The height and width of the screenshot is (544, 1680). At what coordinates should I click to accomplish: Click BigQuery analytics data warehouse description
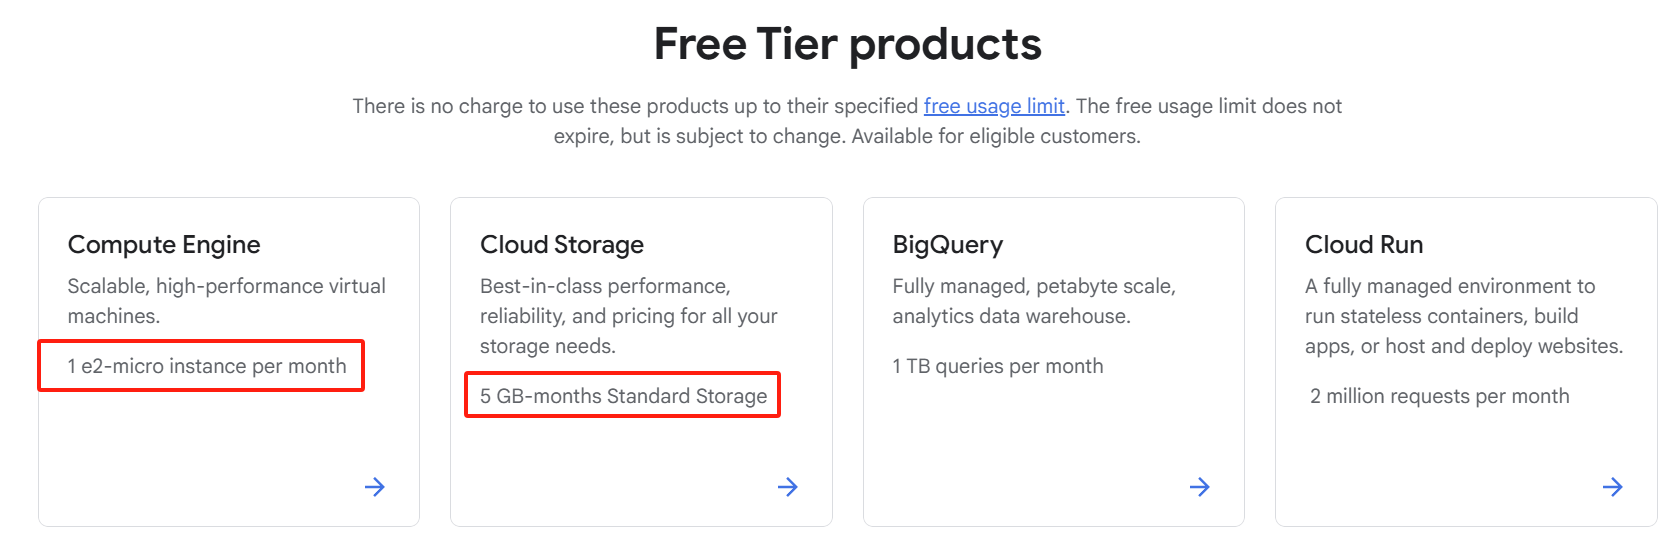pos(1034,301)
